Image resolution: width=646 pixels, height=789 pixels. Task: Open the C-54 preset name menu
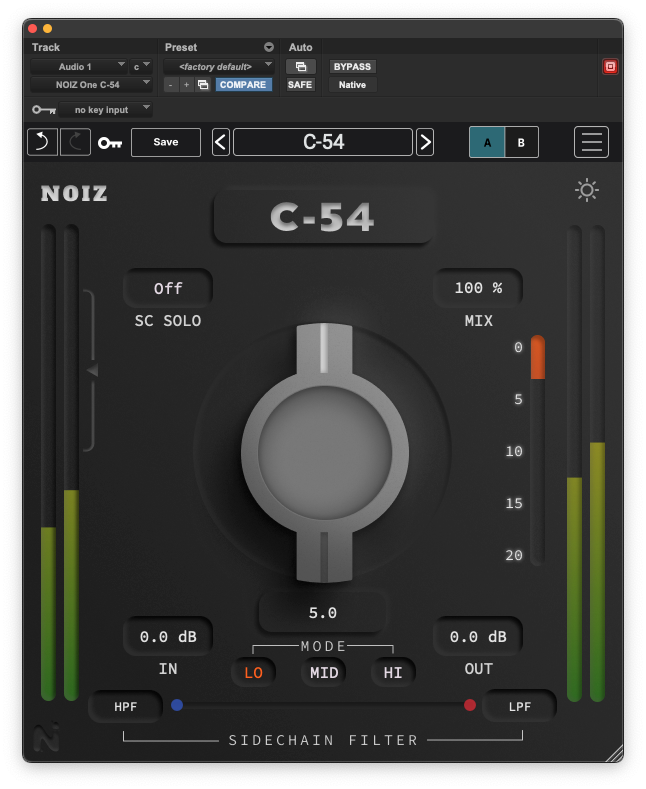click(x=323, y=142)
